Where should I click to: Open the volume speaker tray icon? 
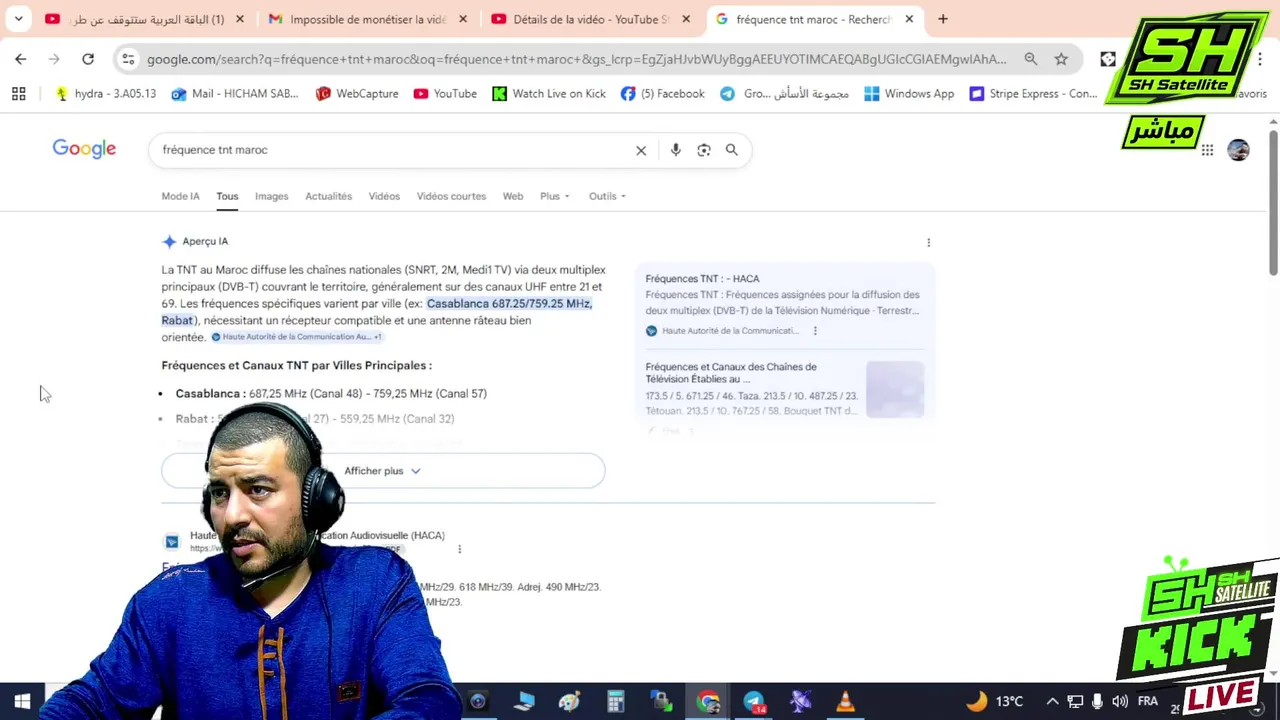1120,701
